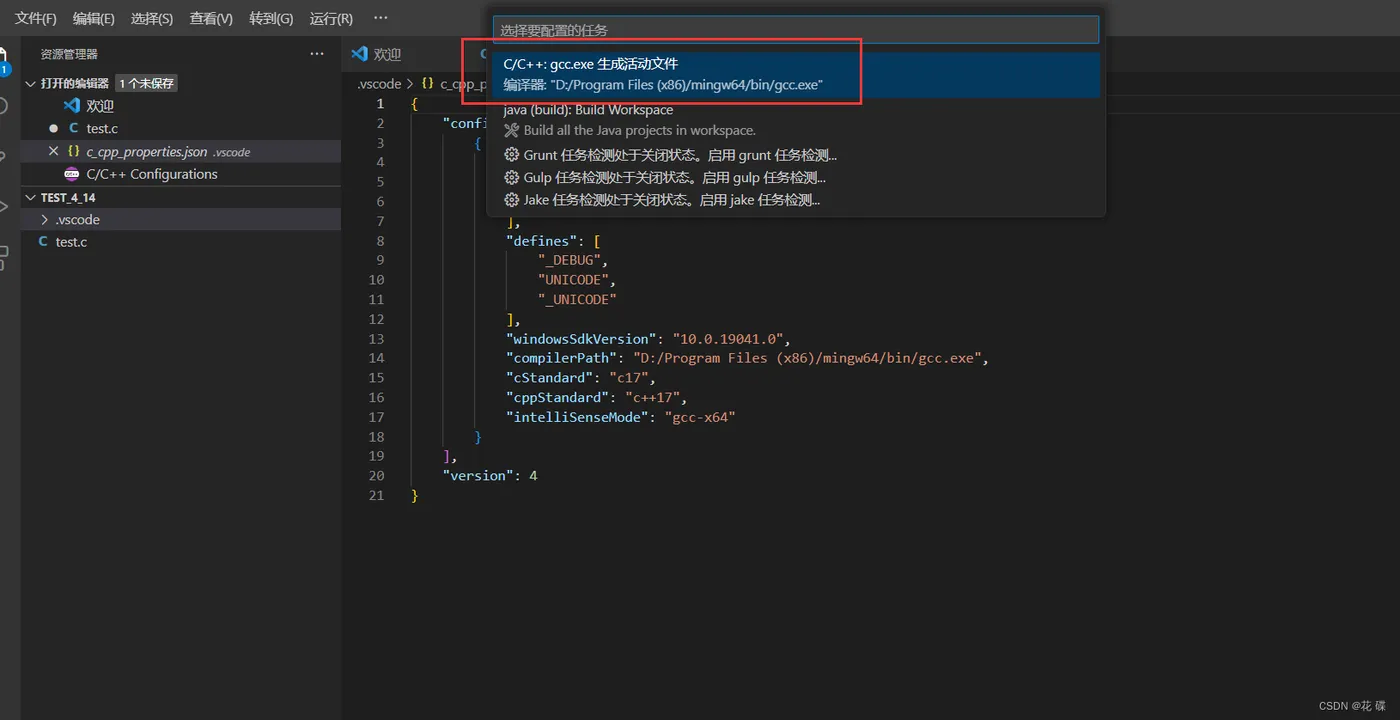Open the 查看(V) menu
The image size is (1400, 720).
211,18
